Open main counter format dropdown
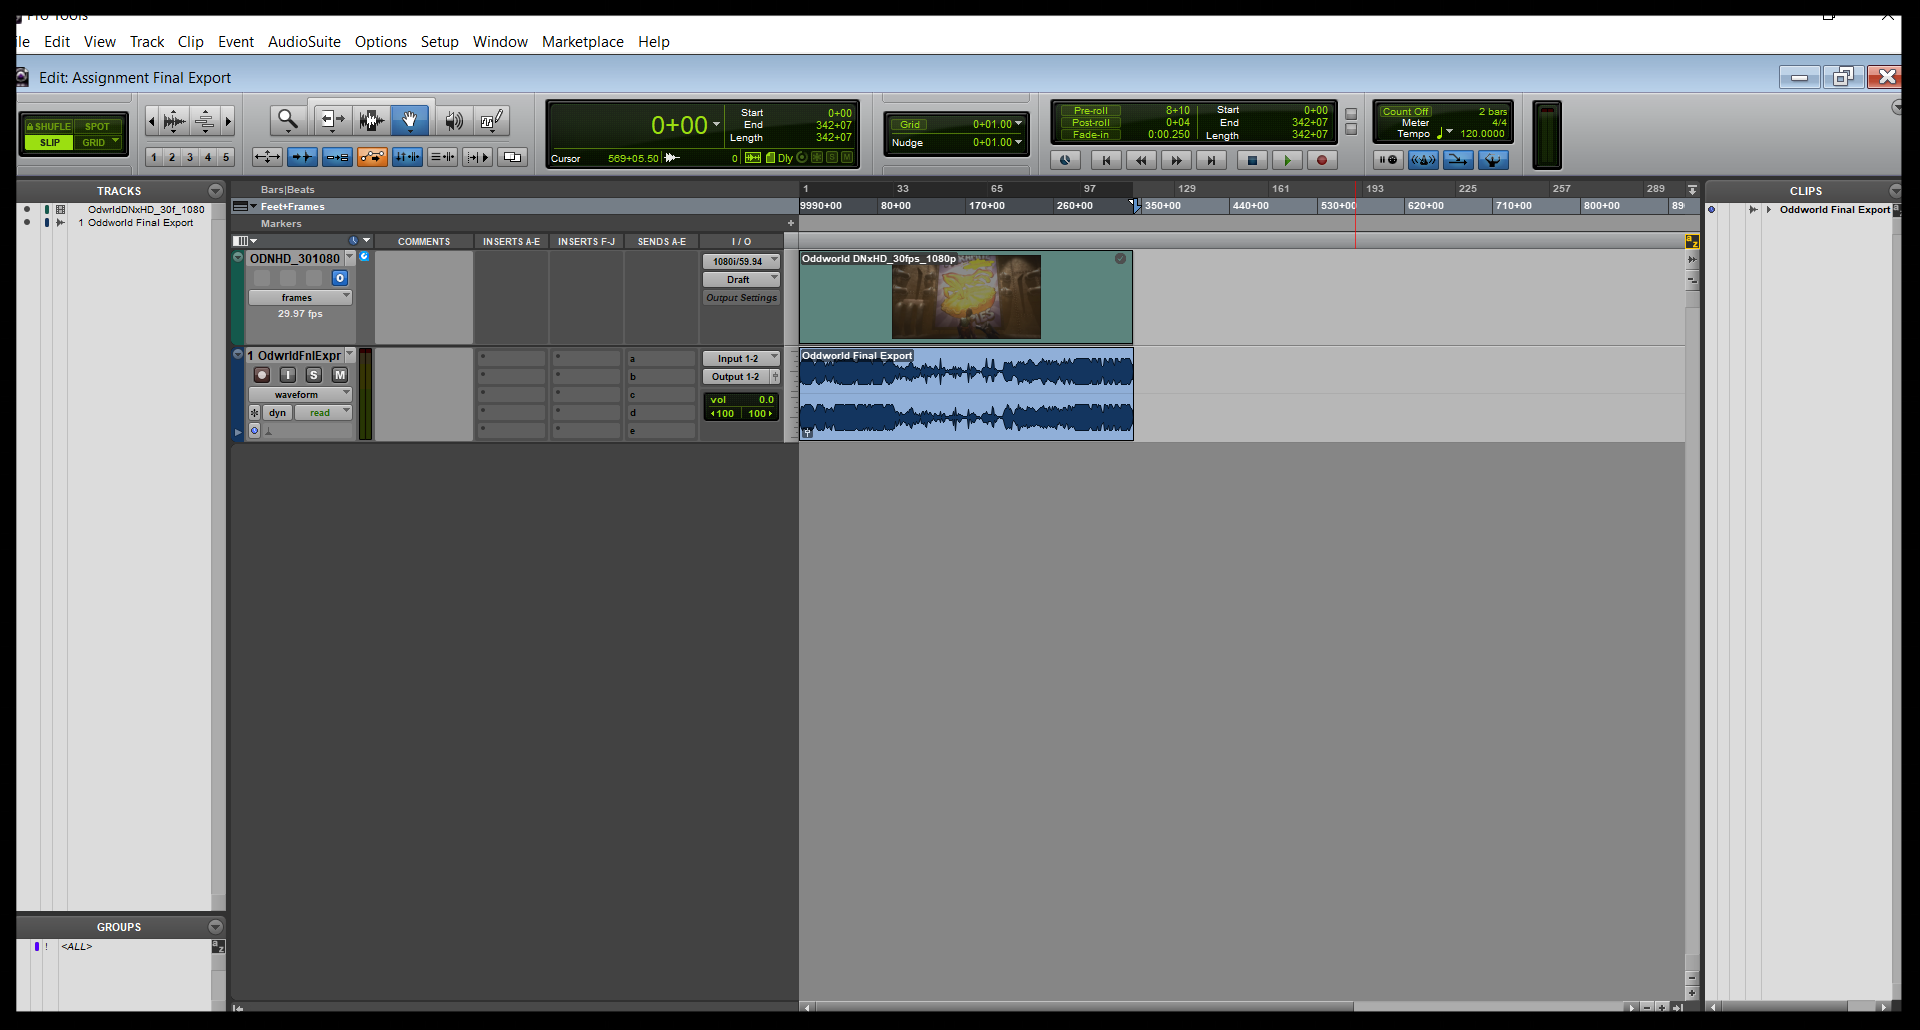This screenshot has height=1030, width=1920. [716, 125]
